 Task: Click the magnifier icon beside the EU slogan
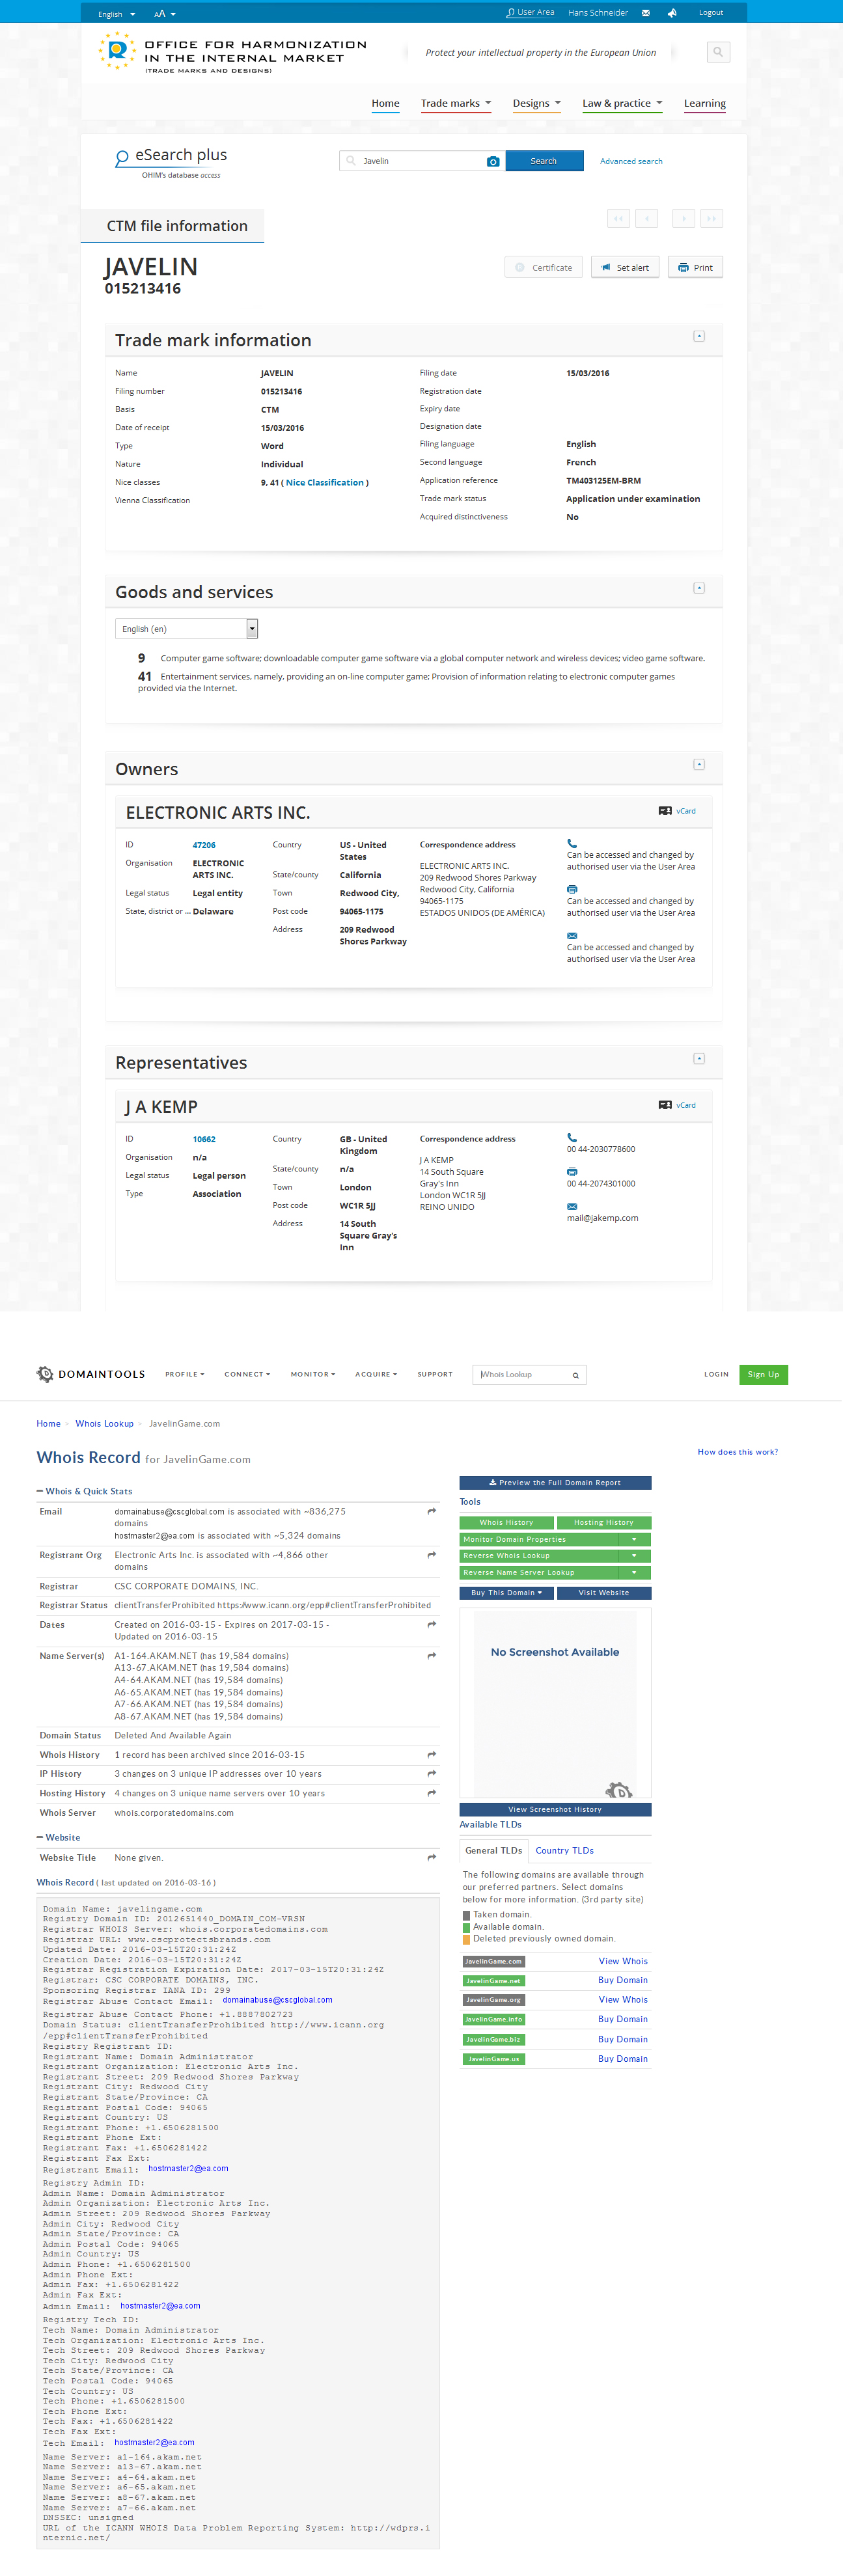[x=718, y=52]
